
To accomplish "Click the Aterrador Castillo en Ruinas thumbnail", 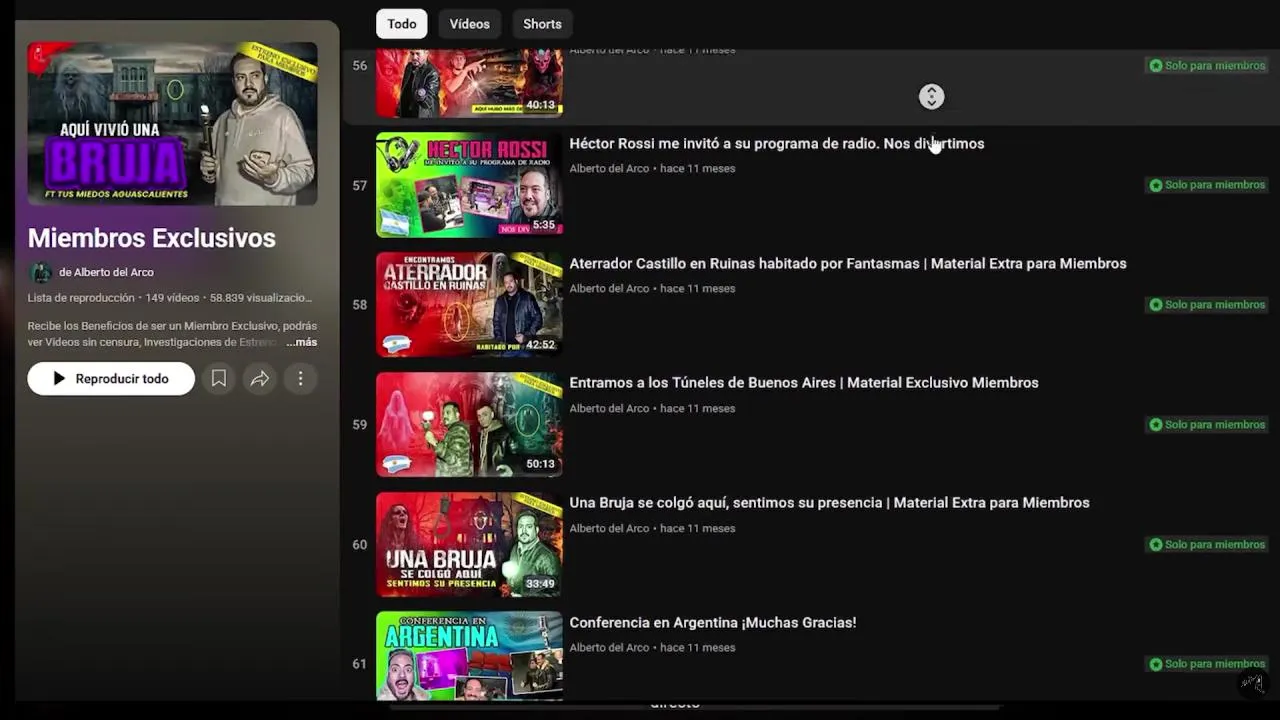I will tap(469, 305).
